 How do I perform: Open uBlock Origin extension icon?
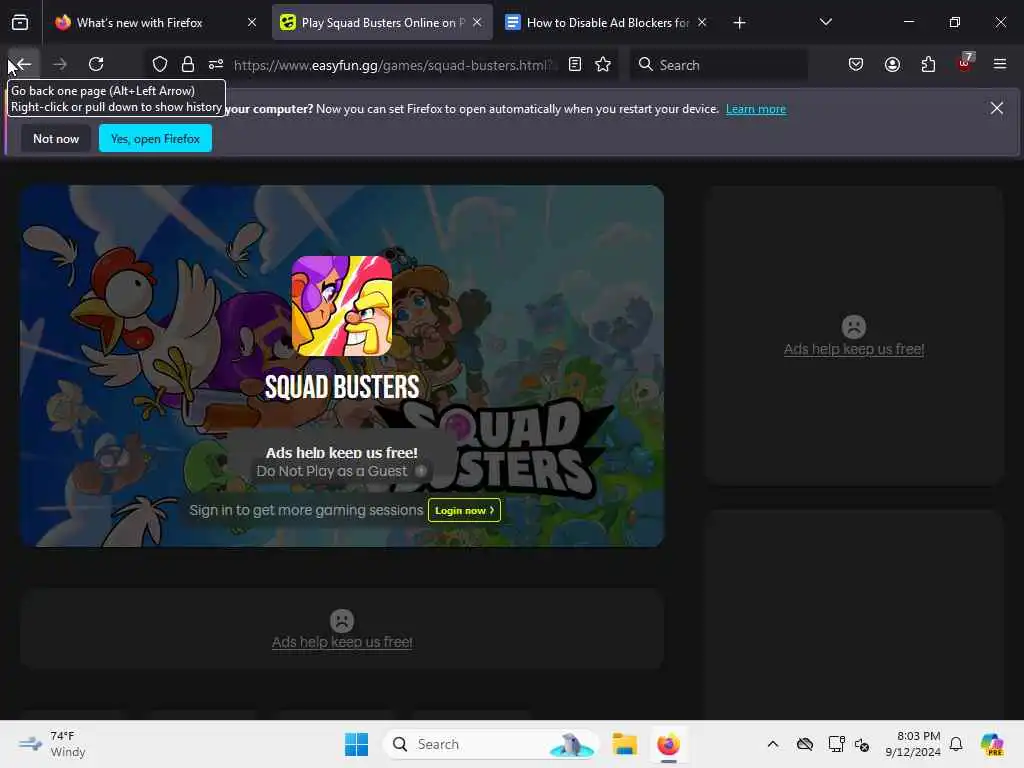pyautogui.click(x=965, y=63)
